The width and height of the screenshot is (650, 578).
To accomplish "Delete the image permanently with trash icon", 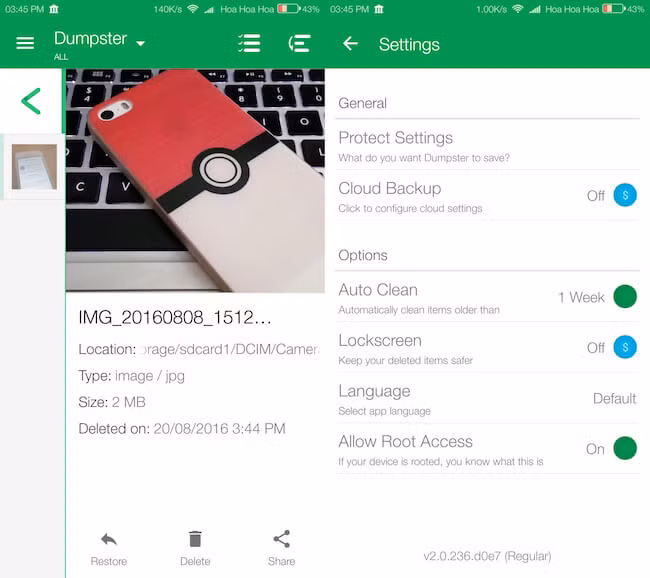I will coord(195,548).
